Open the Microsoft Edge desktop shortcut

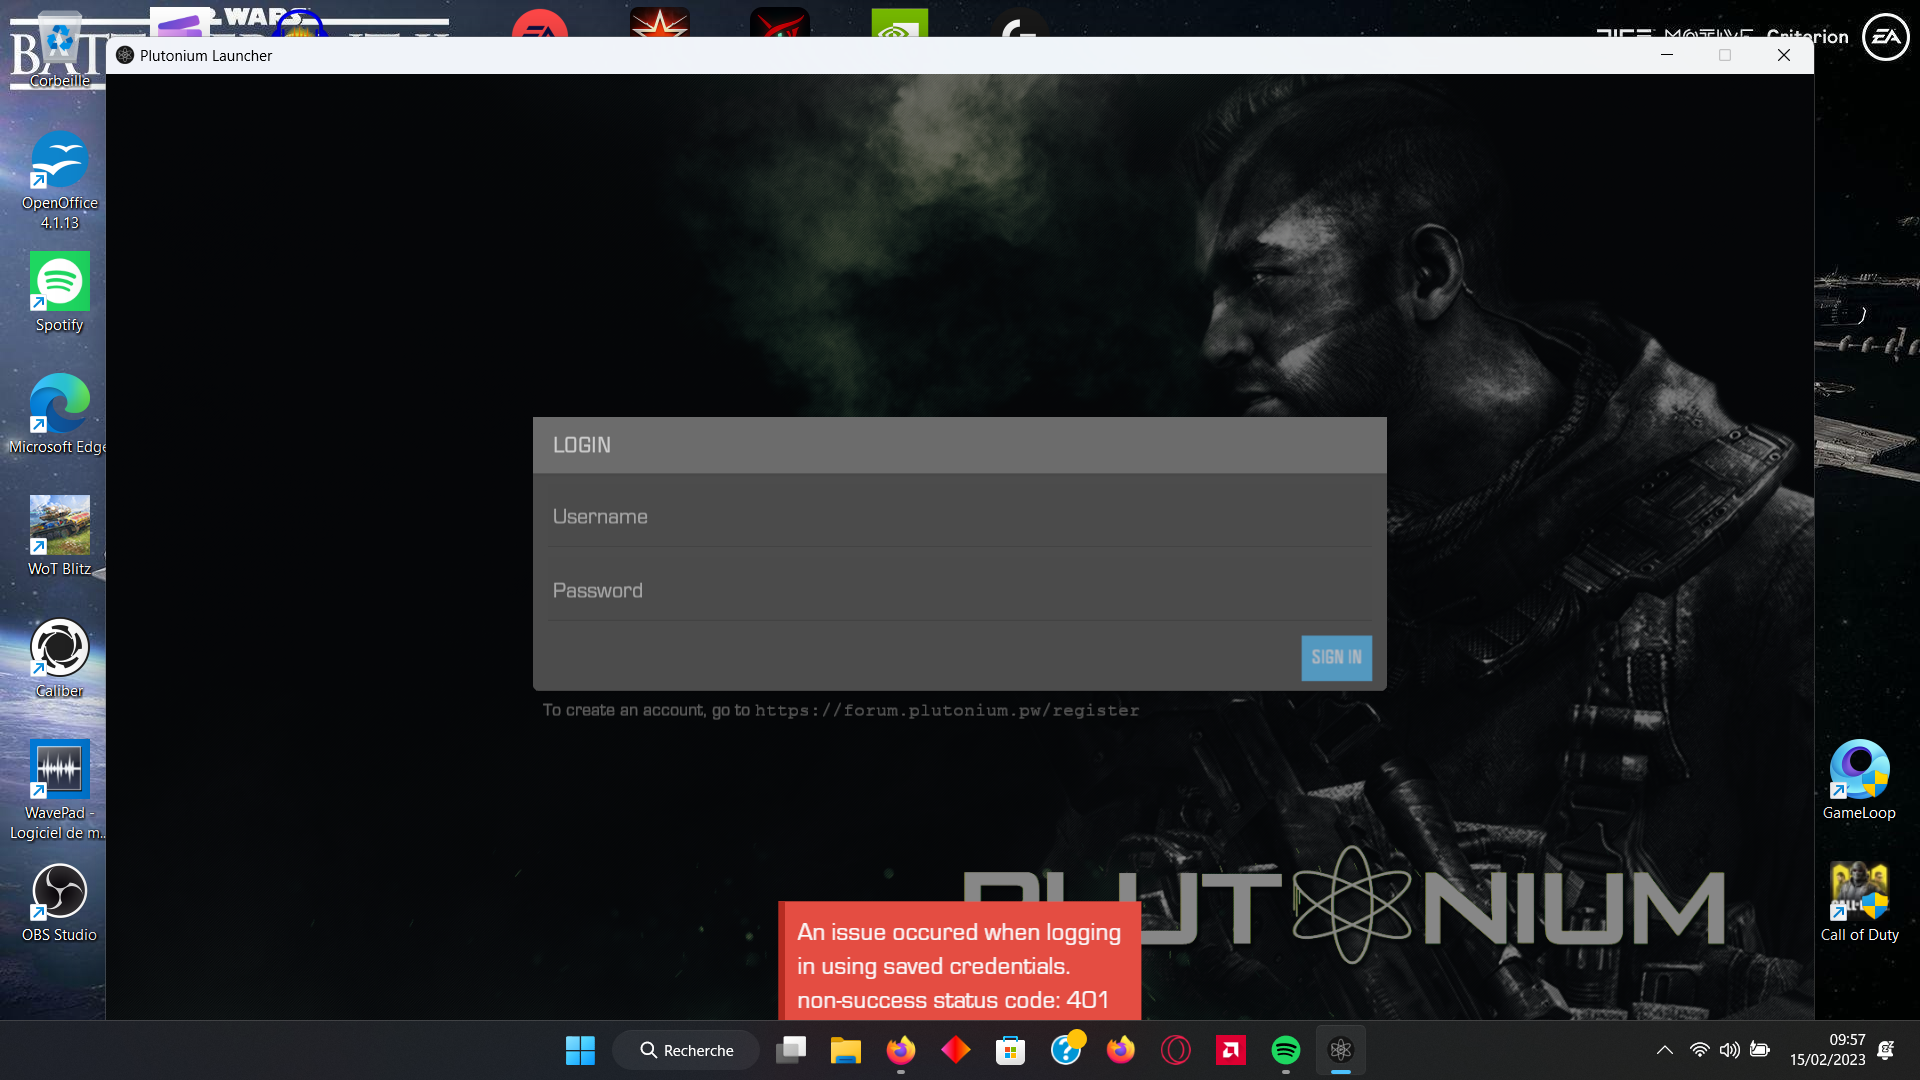(x=59, y=414)
